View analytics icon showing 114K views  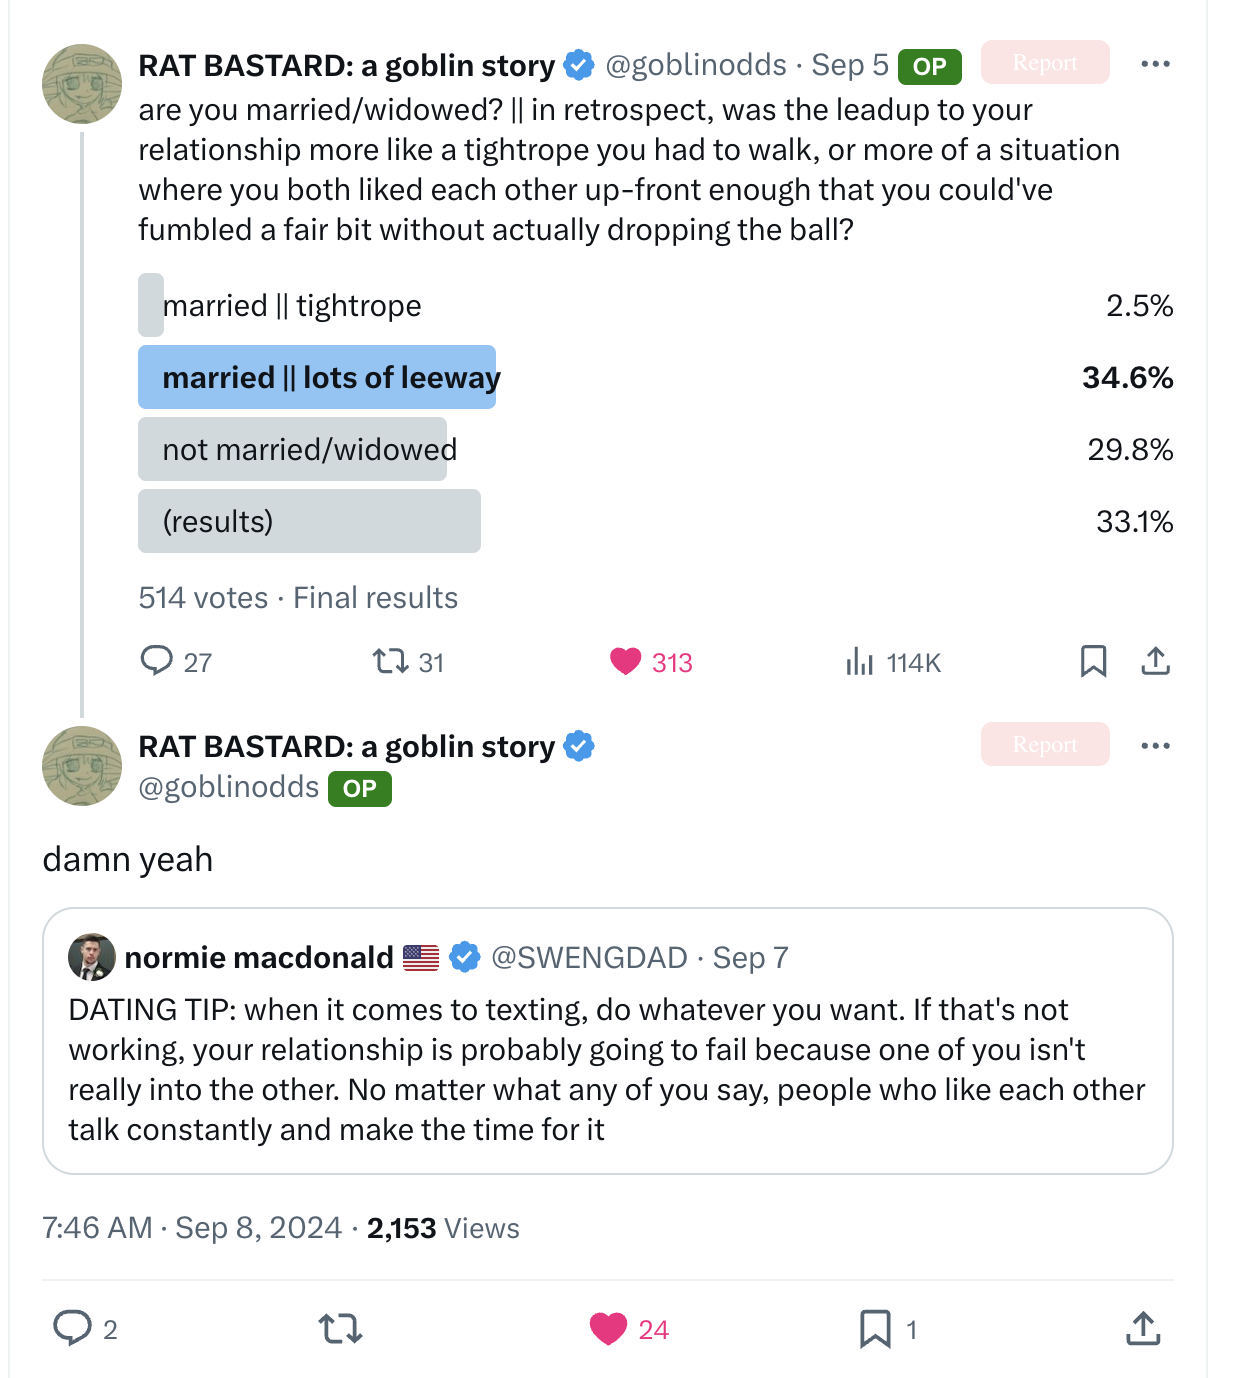tap(860, 661)
